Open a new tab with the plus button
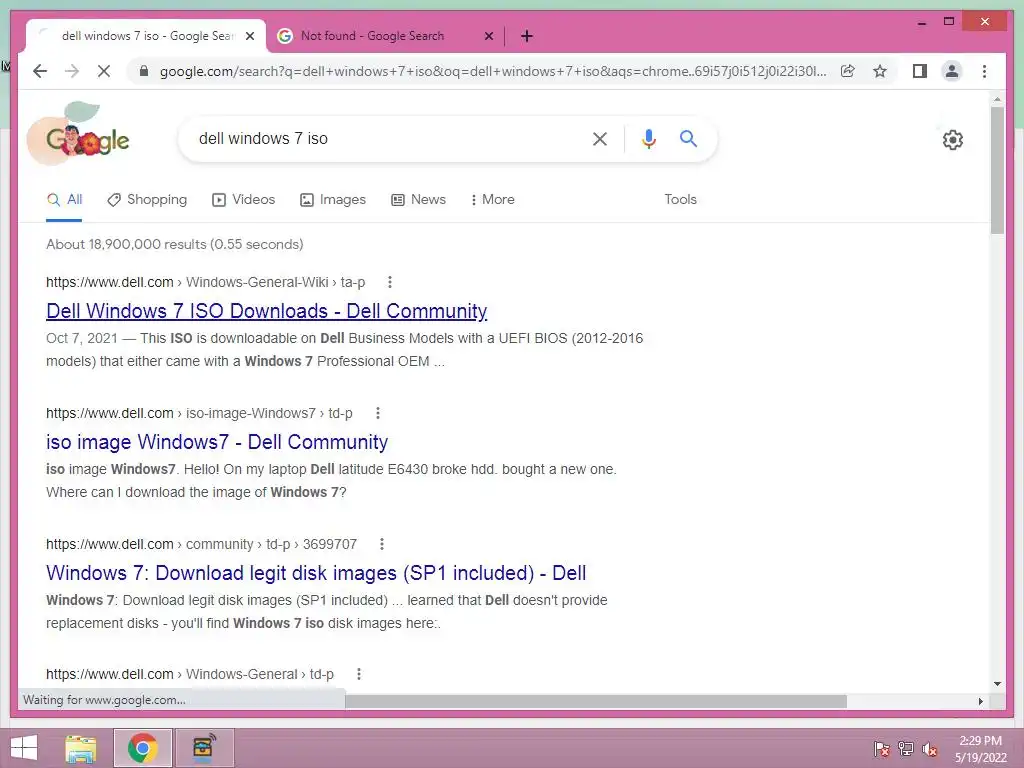 point(527,36)
